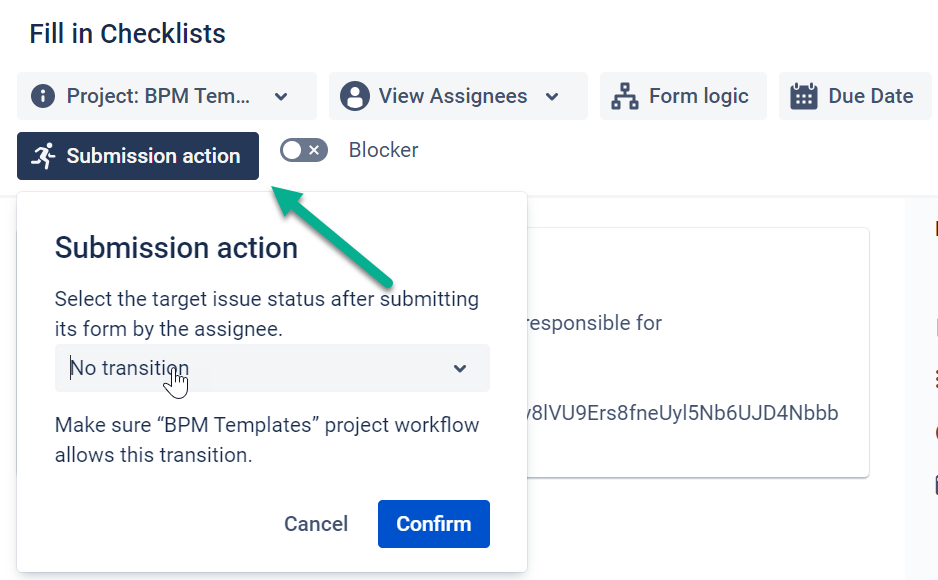Open the Form logic label
The height and width of the screenshot is (580, 938).
point(698,96)
